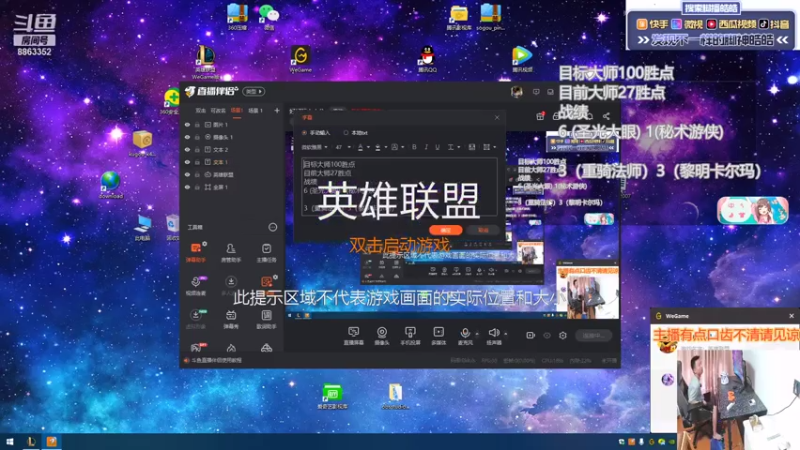Open the font family dropdown
The width and height of the screenshot is (800, 450).
314,147
